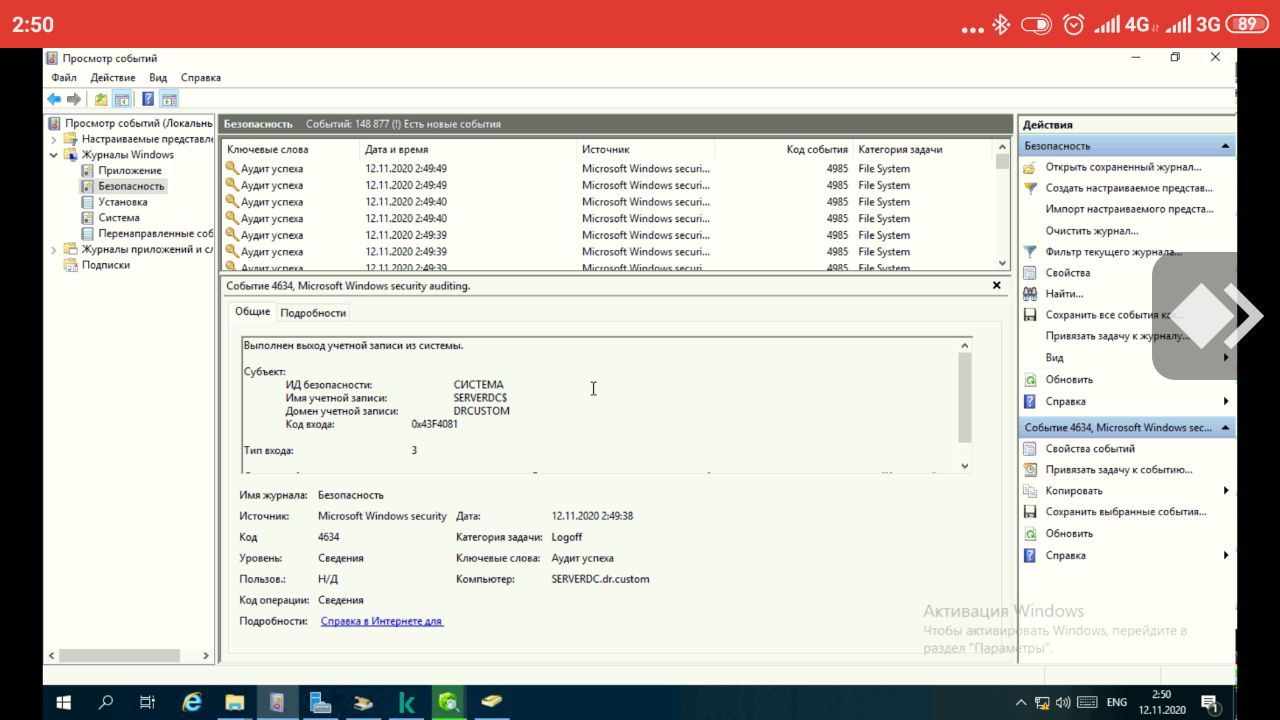The image size is (1280, 720).
Task: Open the Вид submenu in the Actions pane
Action: (x=1127, y=358)
